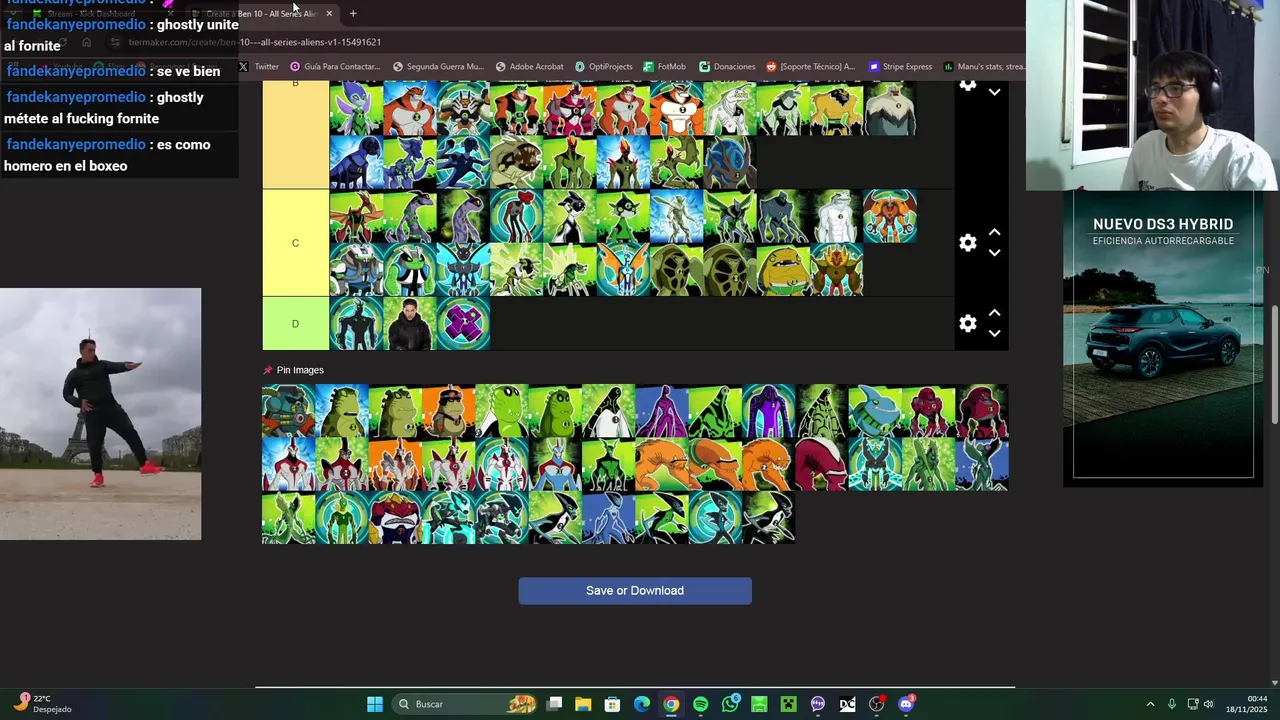The width and height of the screenshot is (1280, 720).
Task: Open WhatsApp from the taskbar
Action: tap(730, 704)
